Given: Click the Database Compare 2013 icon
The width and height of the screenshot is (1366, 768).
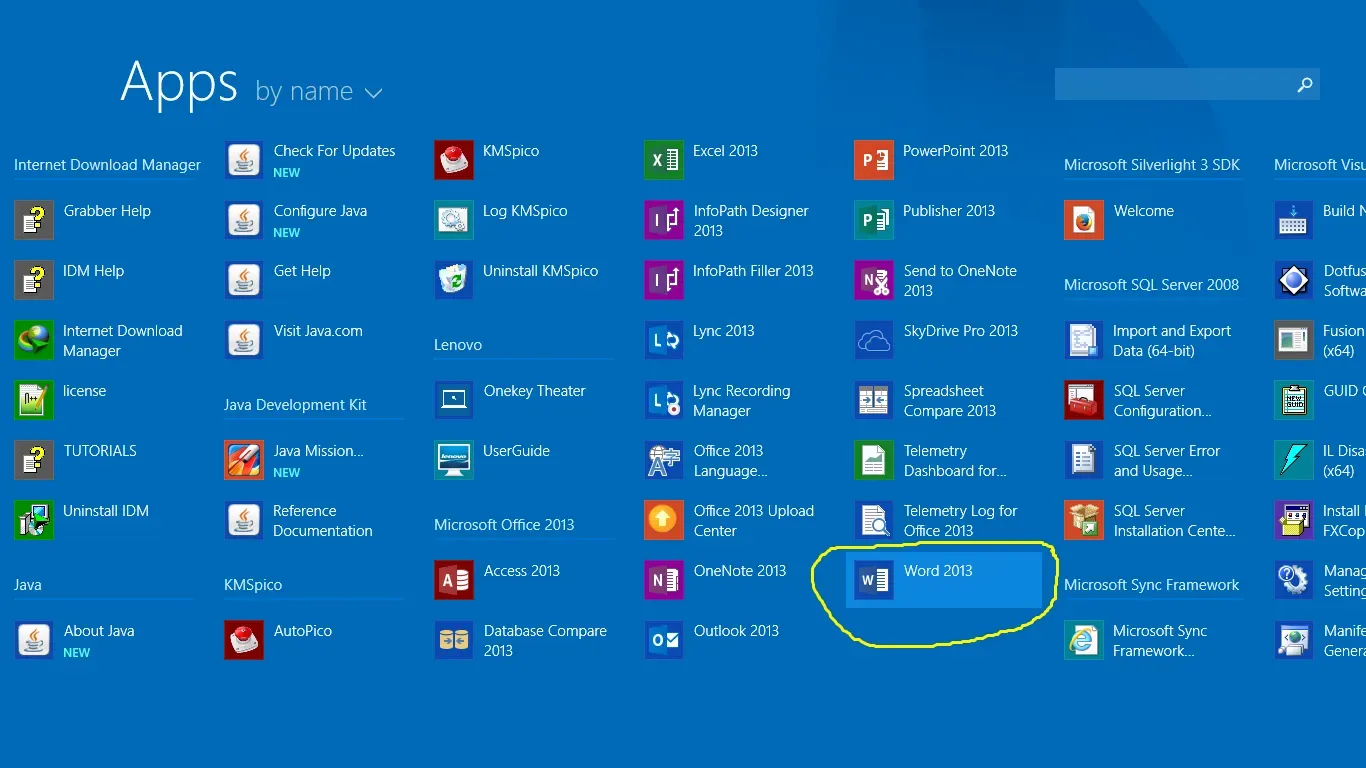Looking at the screenshot, I should click(x=454, y=640).
